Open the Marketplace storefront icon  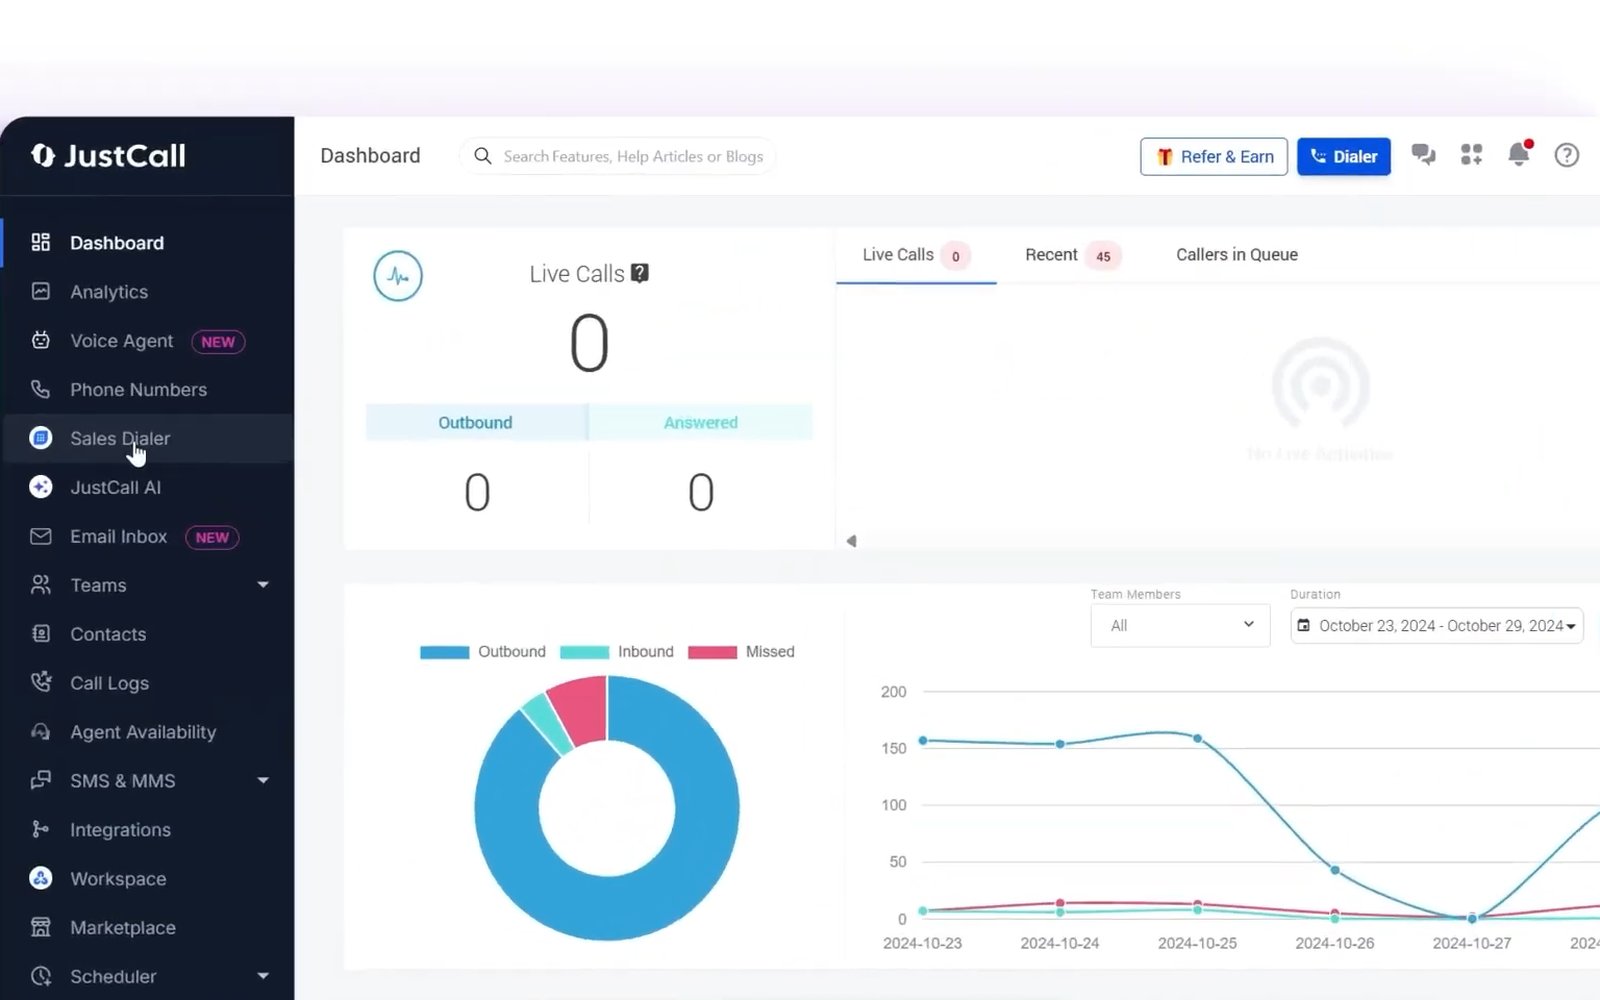[41, 927]
